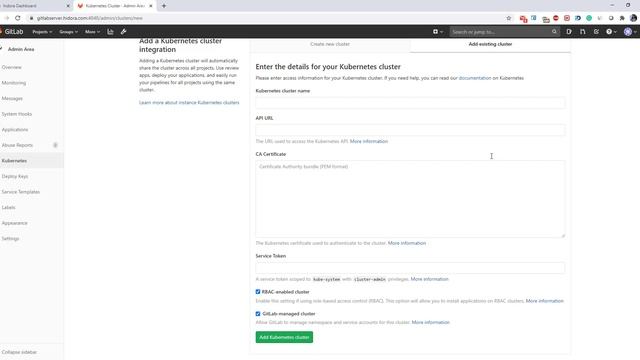Click the search magnifier icon
Image resolution: width=640 pixels, height=360 pixels.
(x=554, y=31)
